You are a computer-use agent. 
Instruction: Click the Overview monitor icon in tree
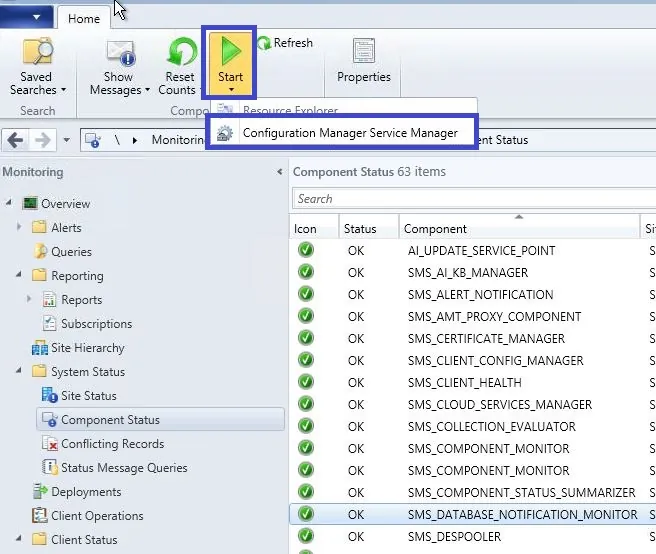(x=30, y=203)
